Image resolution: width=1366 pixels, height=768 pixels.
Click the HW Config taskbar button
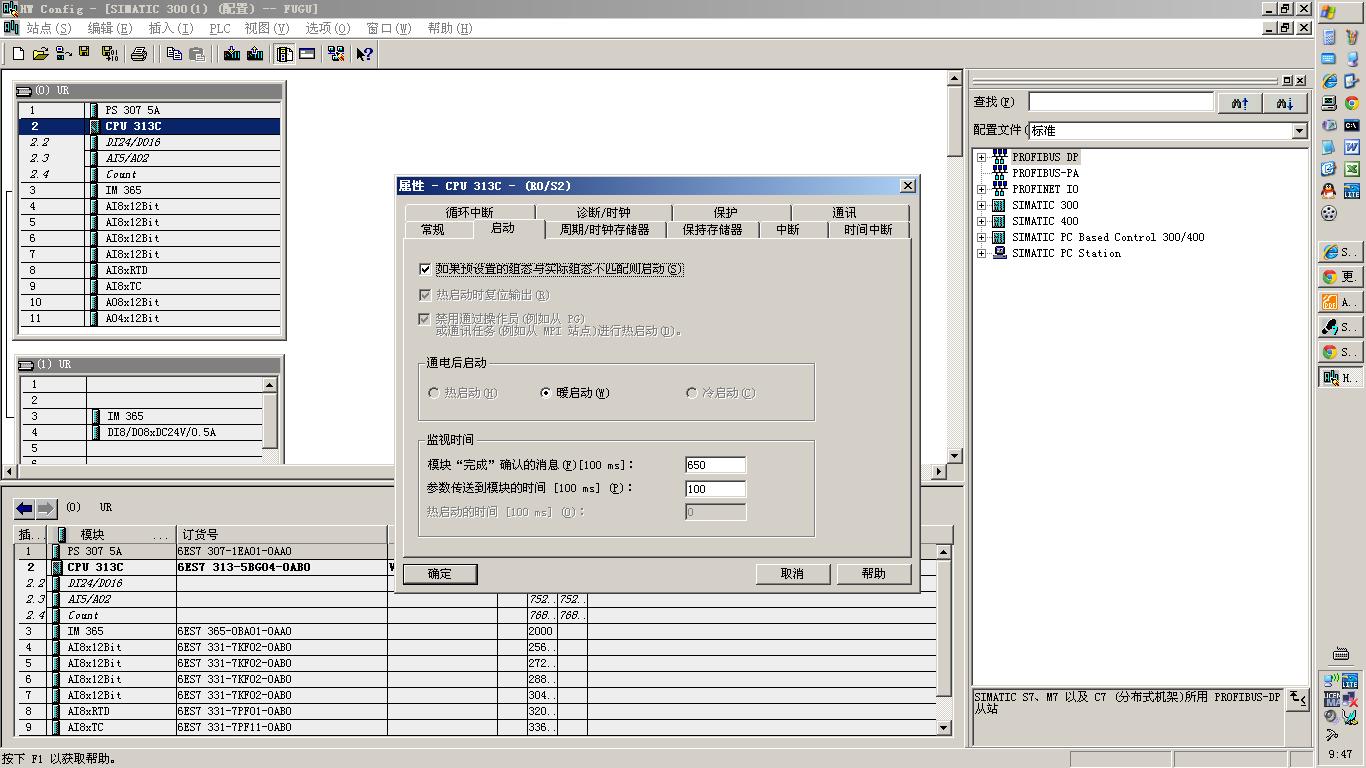click(x=1340, y=377)
